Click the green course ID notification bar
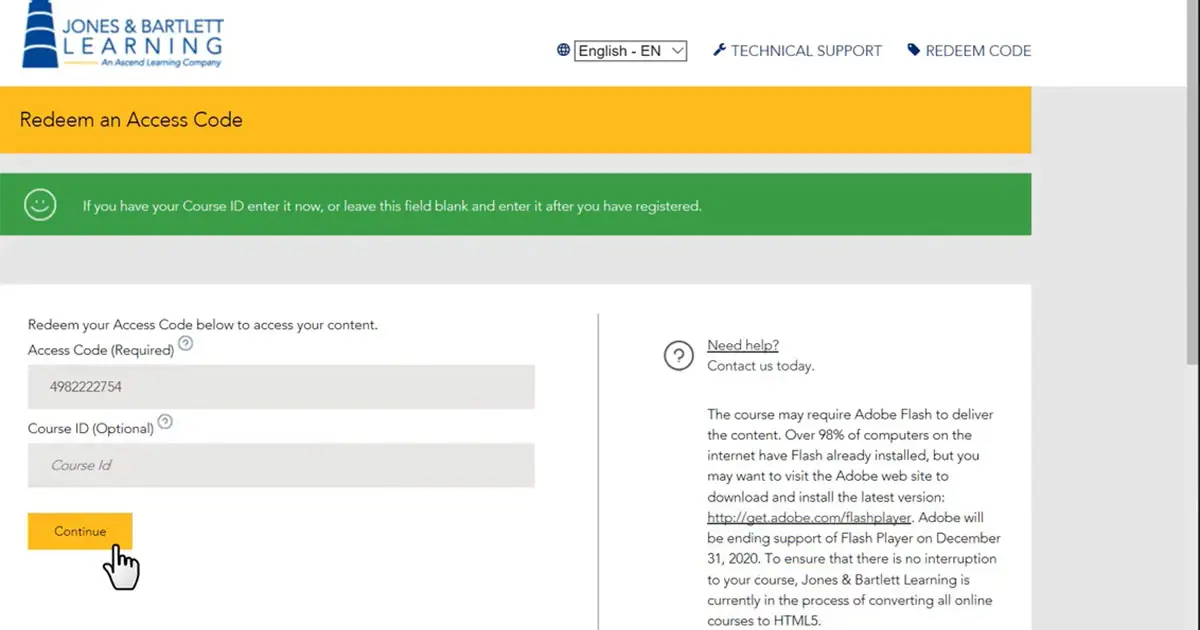Screen dimensions: 1200x630 pyautogui.click(x=515, y=205)
